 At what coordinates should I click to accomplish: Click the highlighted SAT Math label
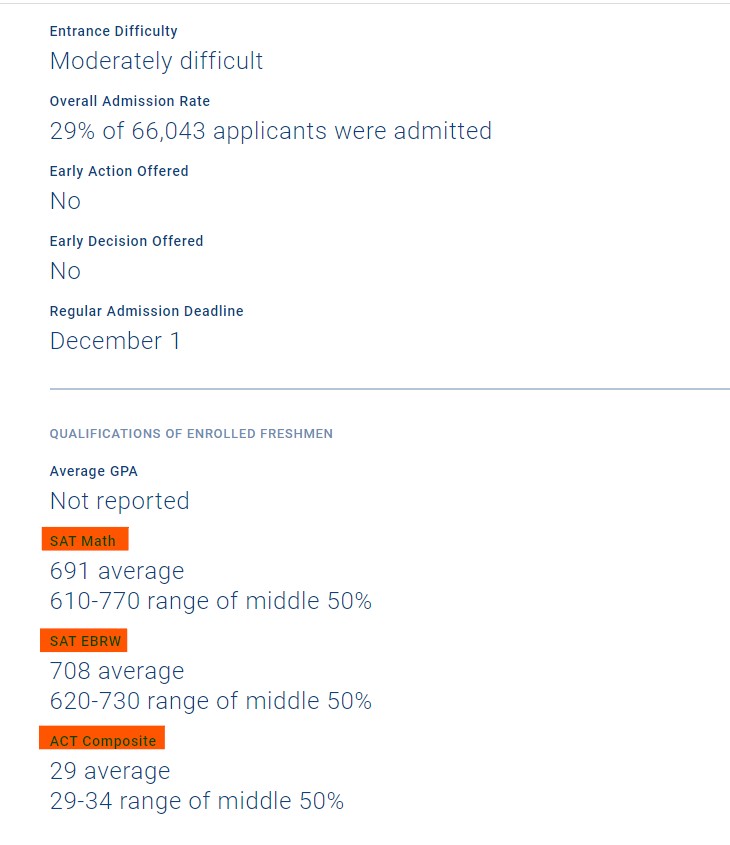coord(84,541)
